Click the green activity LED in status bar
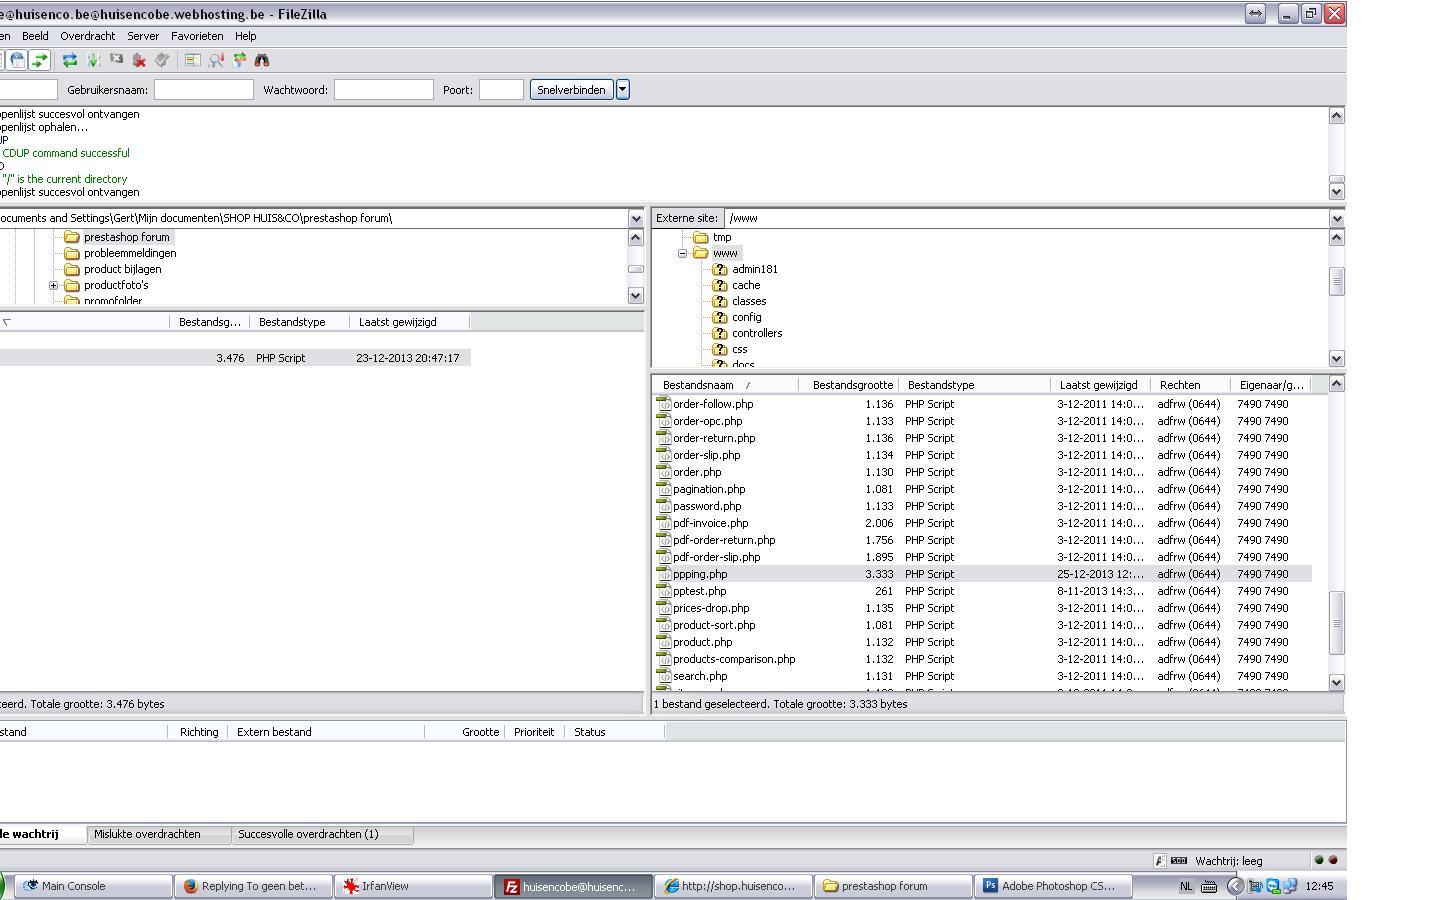The height and width of the screenshot is (900, 1440). [1319, 860]
